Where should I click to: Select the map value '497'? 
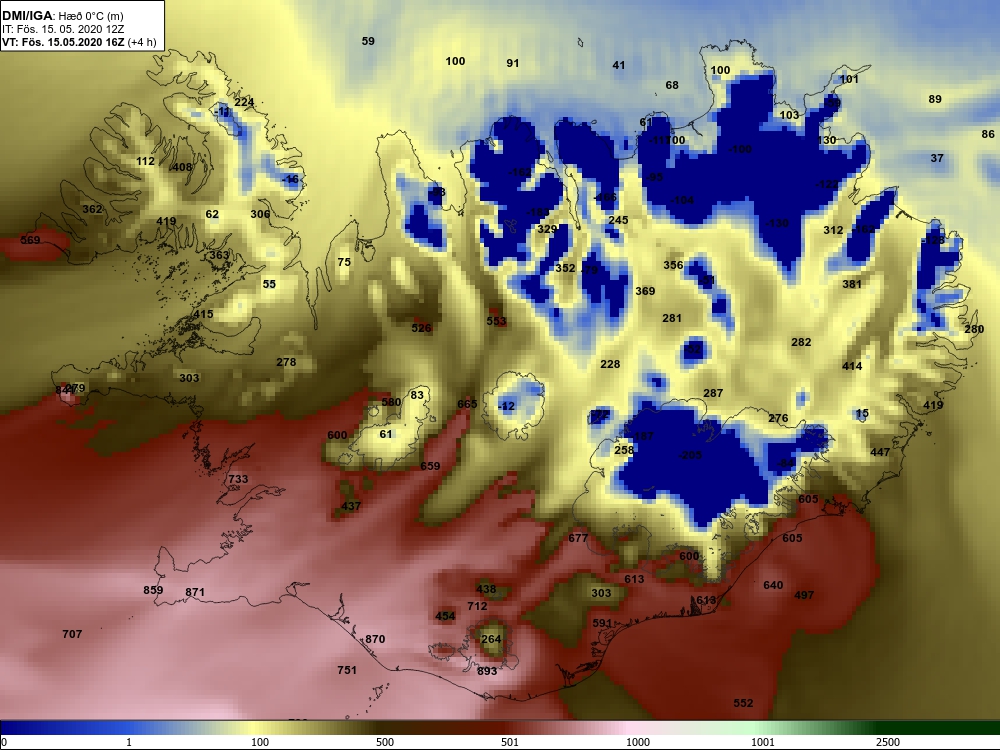804,595
